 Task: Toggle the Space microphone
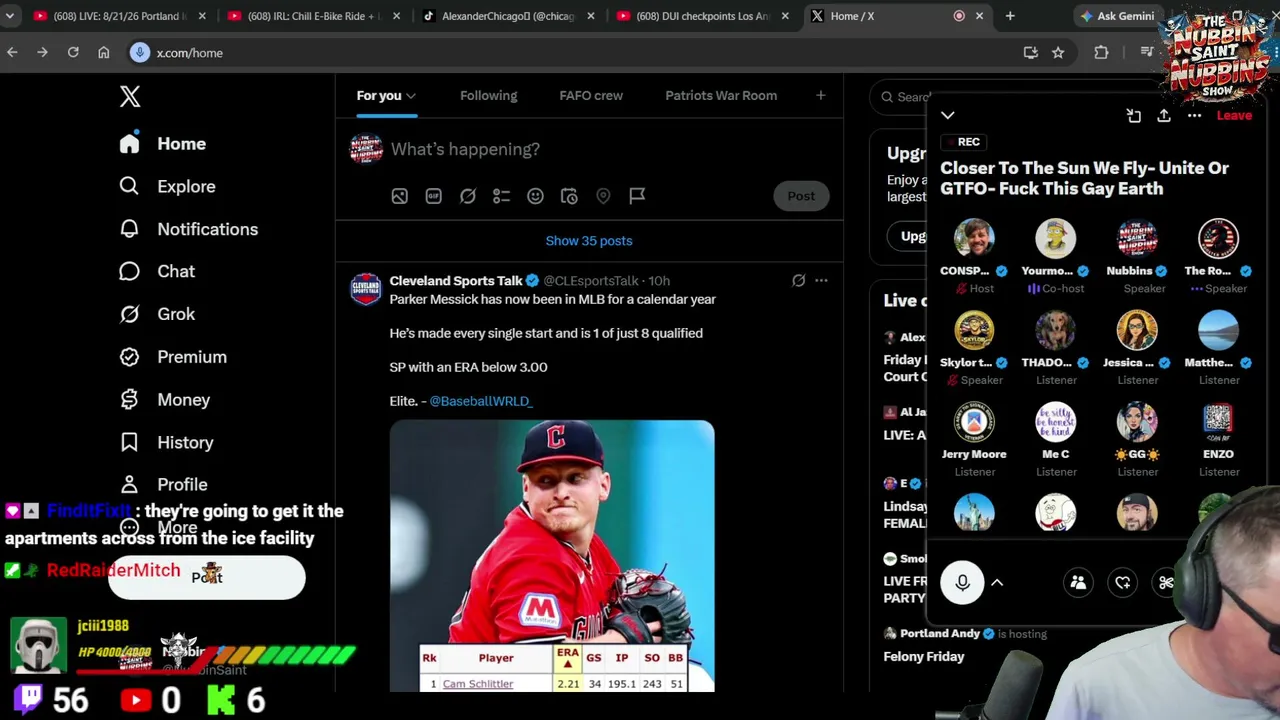coord(962,582)
